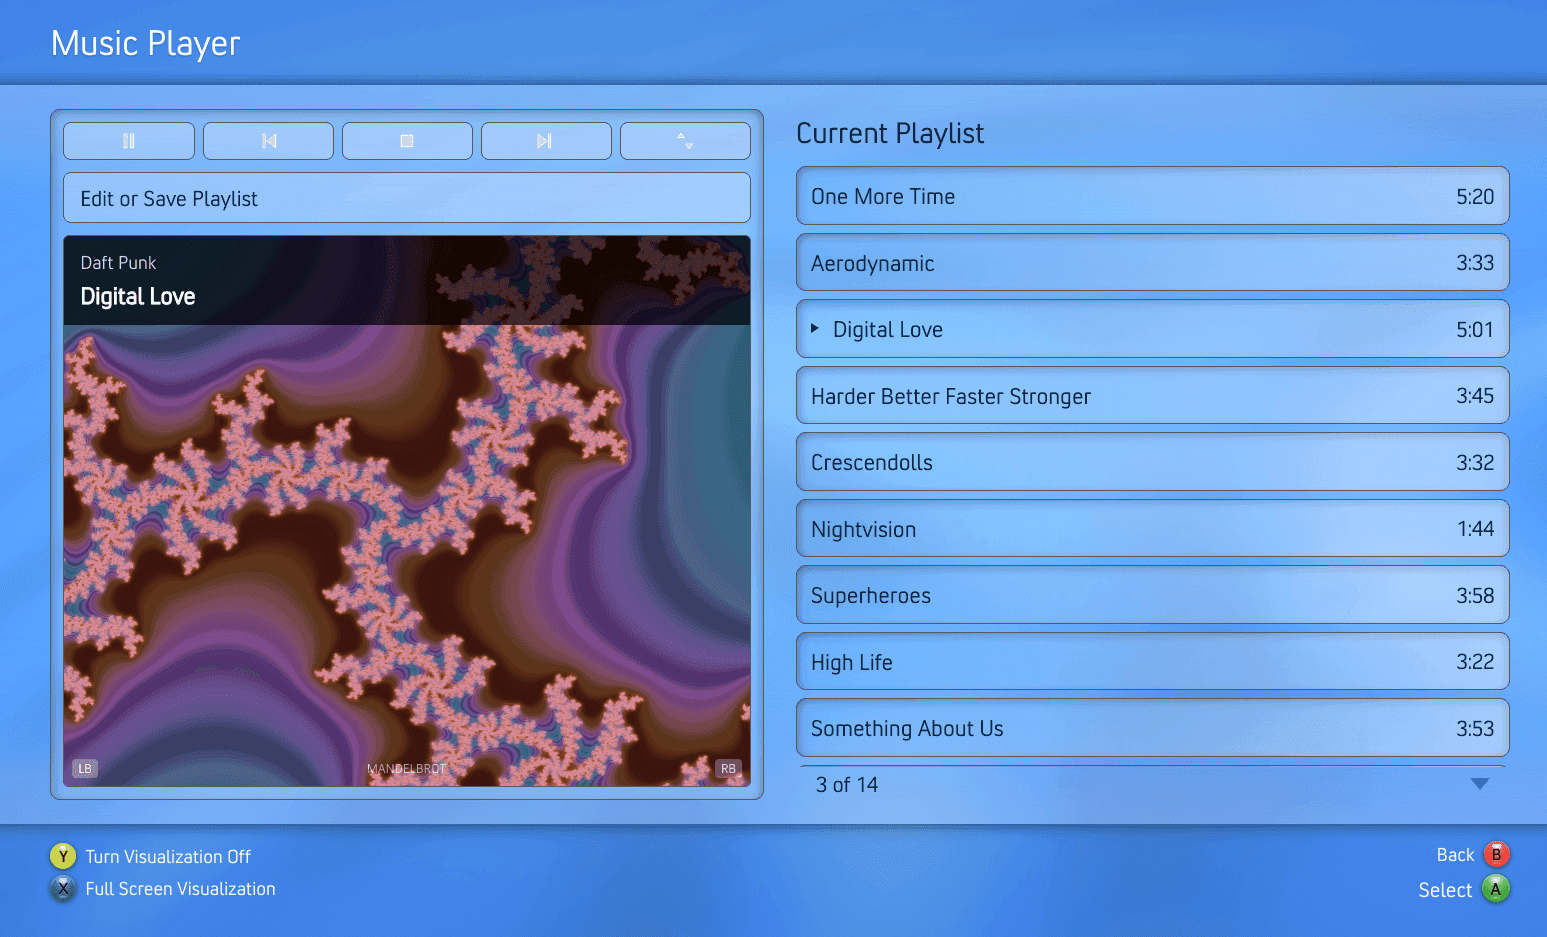Select One More Time in the playlist
This screenshot has width=1547, height=937.
pyautogui.click(x=1152, y=196)
